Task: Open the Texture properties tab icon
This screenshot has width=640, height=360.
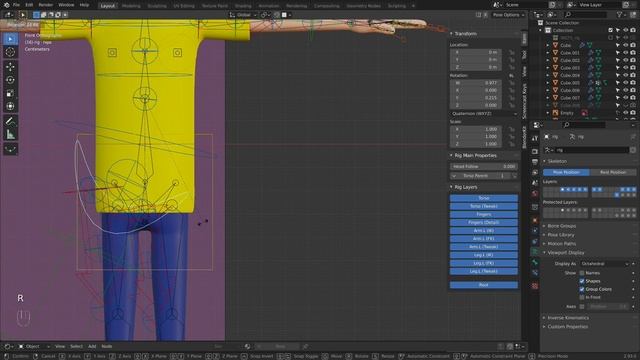Action: 535,286
